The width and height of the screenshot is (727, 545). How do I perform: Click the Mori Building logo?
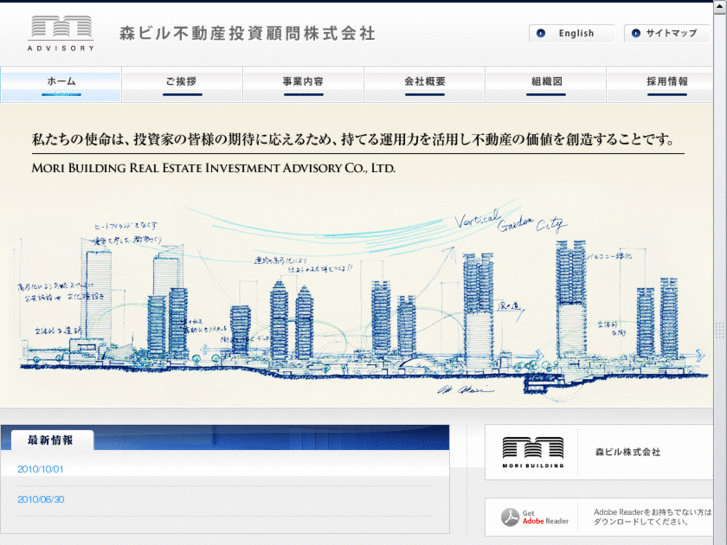(533, 452)
